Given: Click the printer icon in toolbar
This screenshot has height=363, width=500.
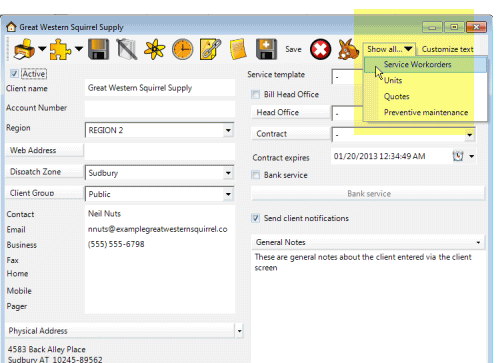Looking at the screenshot, I should coord(24,49).
